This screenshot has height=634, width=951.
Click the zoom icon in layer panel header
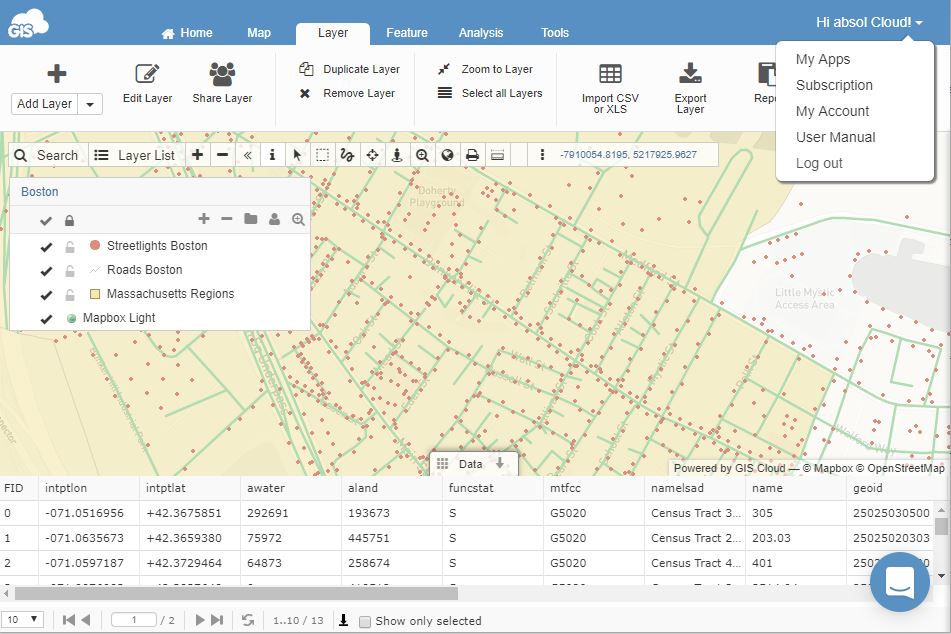point(298,219)
